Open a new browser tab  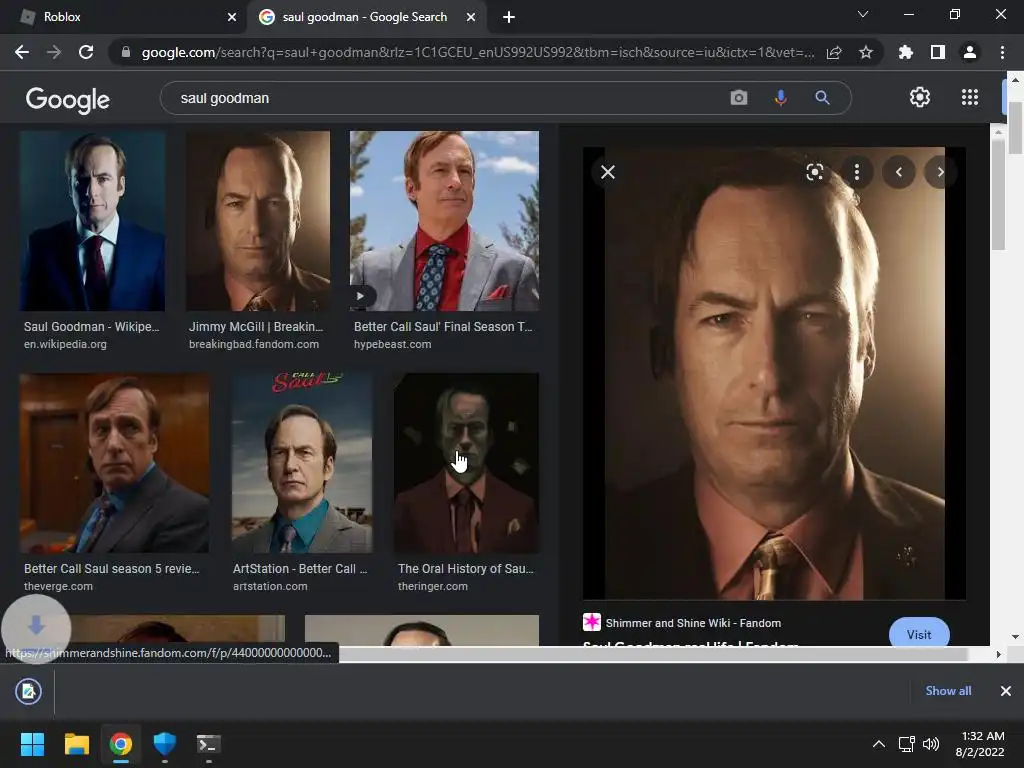click(509, 17)
